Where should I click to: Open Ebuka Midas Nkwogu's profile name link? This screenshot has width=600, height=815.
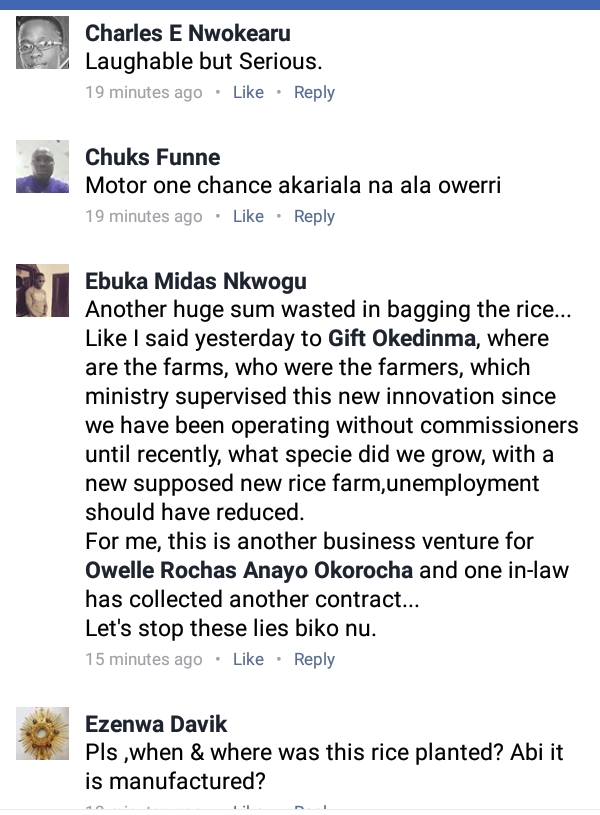(x=196, y=281)
